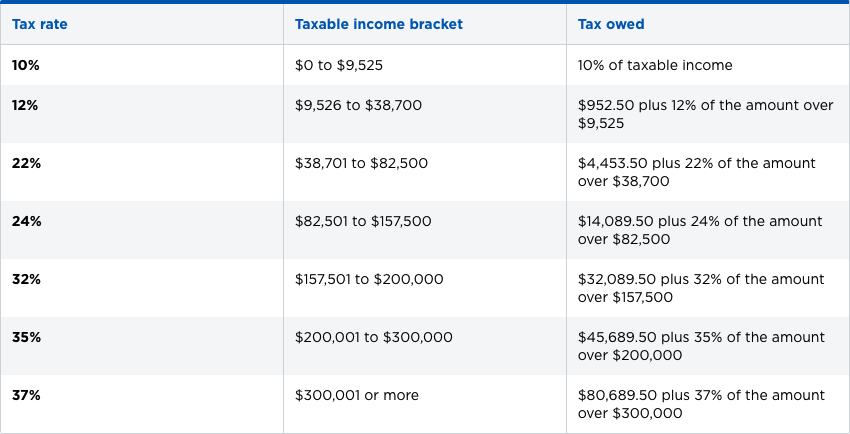Select the 22% tax rate cell
This screenshot has width=850, height=434.
[26, 163]
